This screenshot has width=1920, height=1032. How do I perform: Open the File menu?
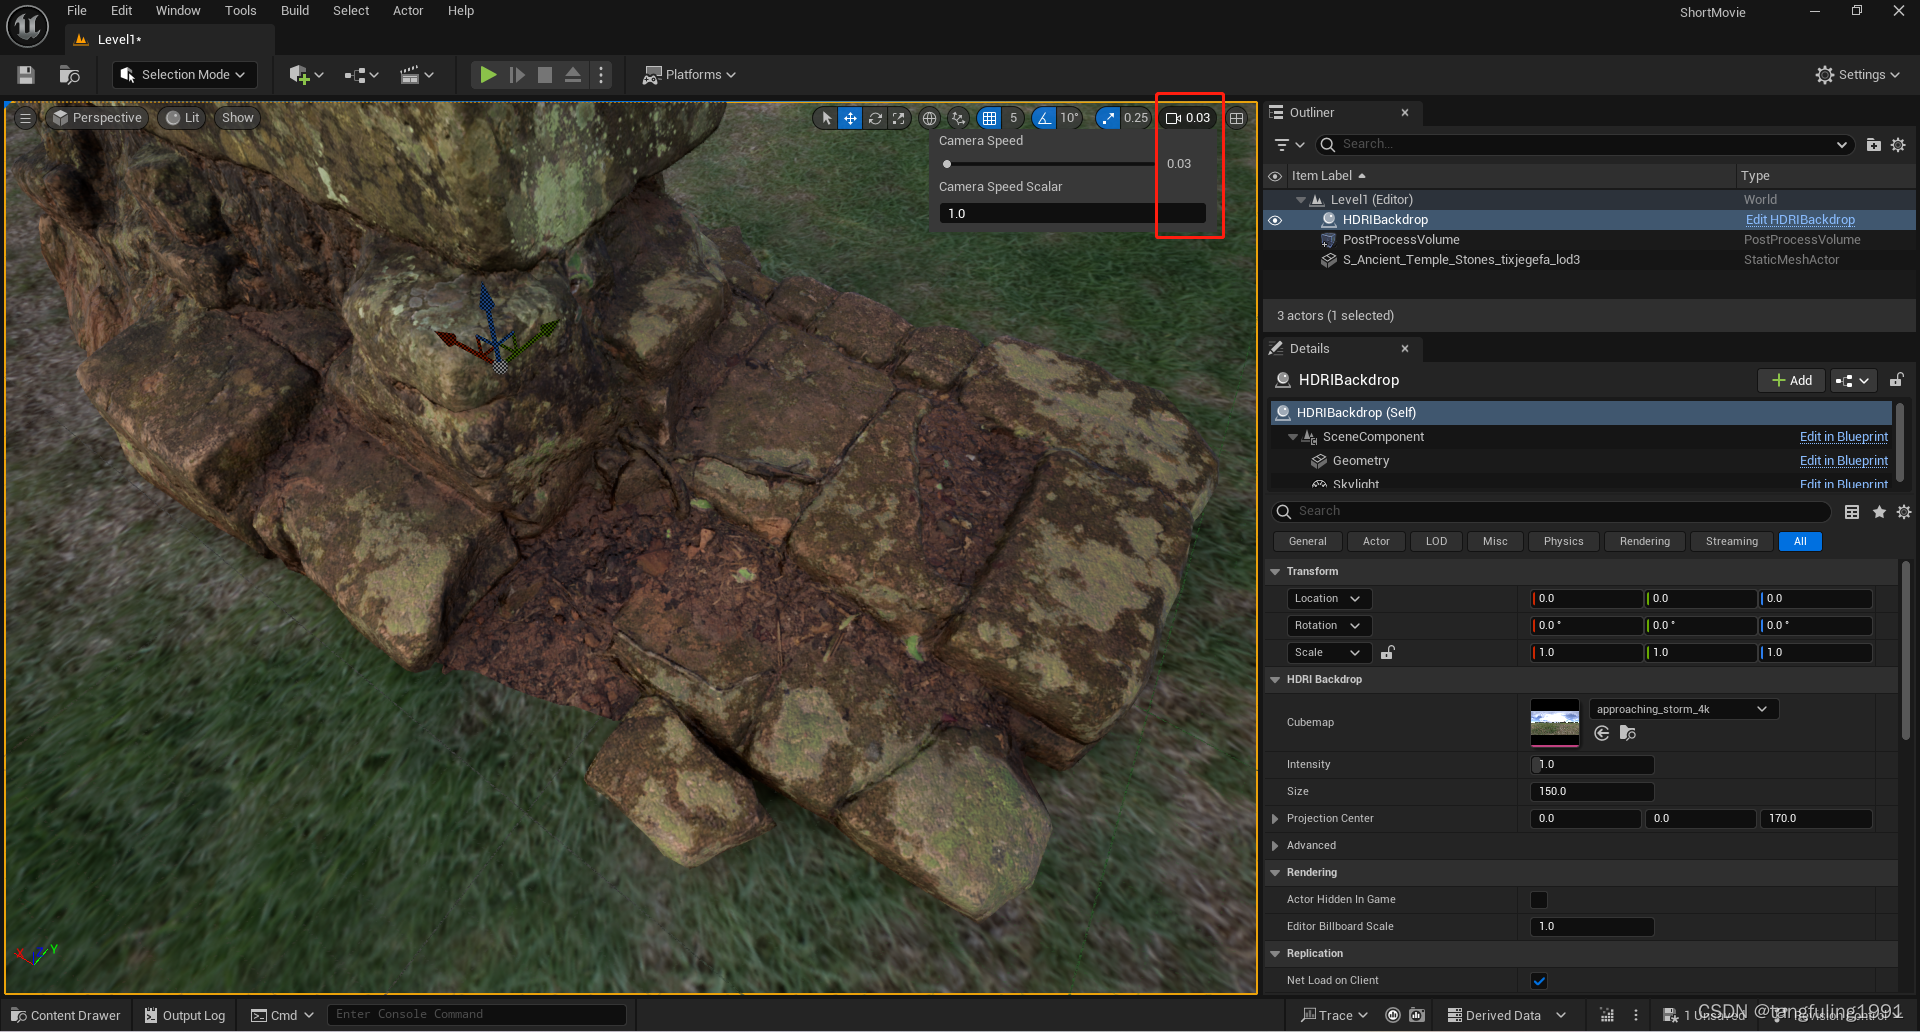(x=77, y=11)
